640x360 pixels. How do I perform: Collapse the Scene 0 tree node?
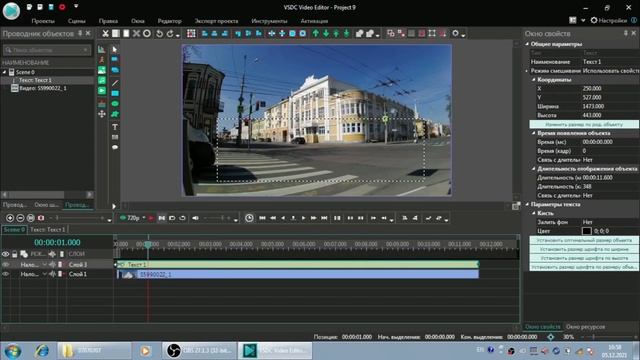coord(5,72)
